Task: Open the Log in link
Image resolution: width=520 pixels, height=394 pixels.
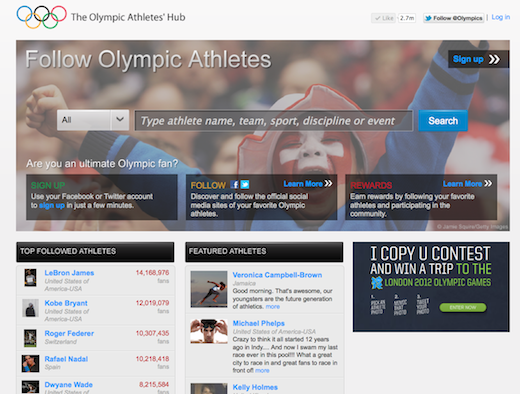Action: tap(501, 17)
